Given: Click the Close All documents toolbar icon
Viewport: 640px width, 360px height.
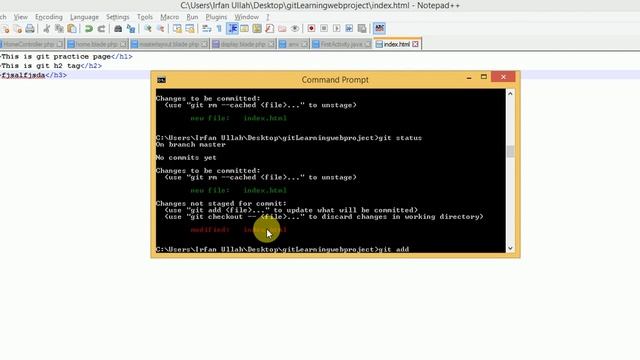Looking at the screenshot, I should pos(18,29).
